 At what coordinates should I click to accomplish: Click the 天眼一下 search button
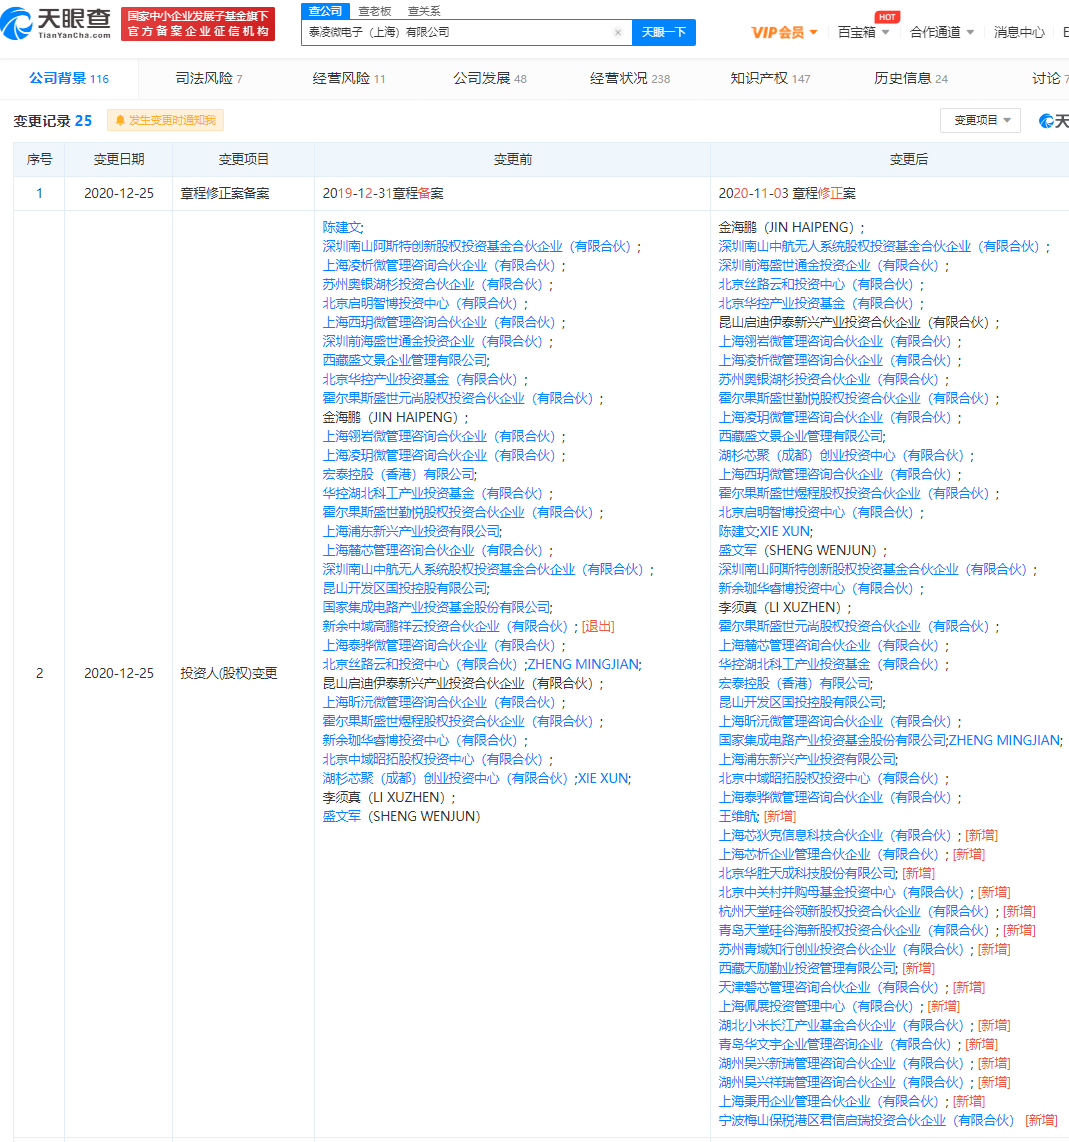663,32
